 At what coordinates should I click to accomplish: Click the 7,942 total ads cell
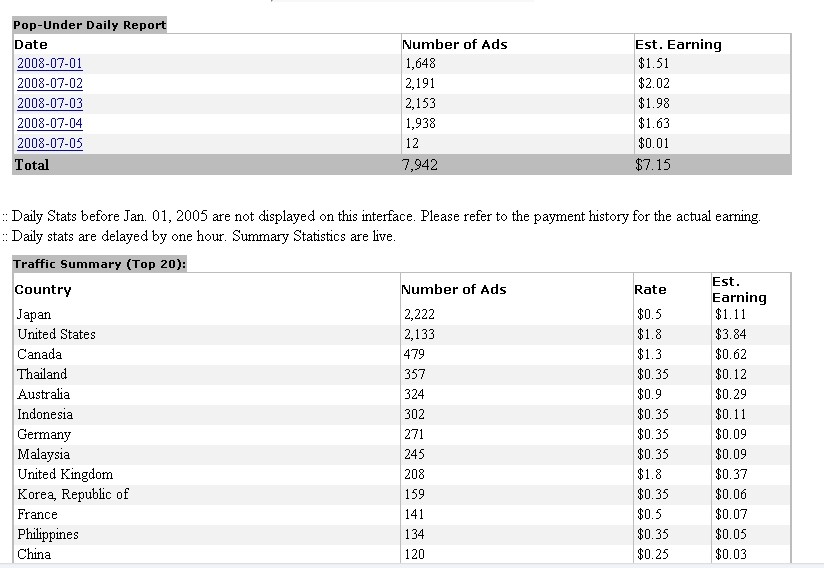(419, 165)
